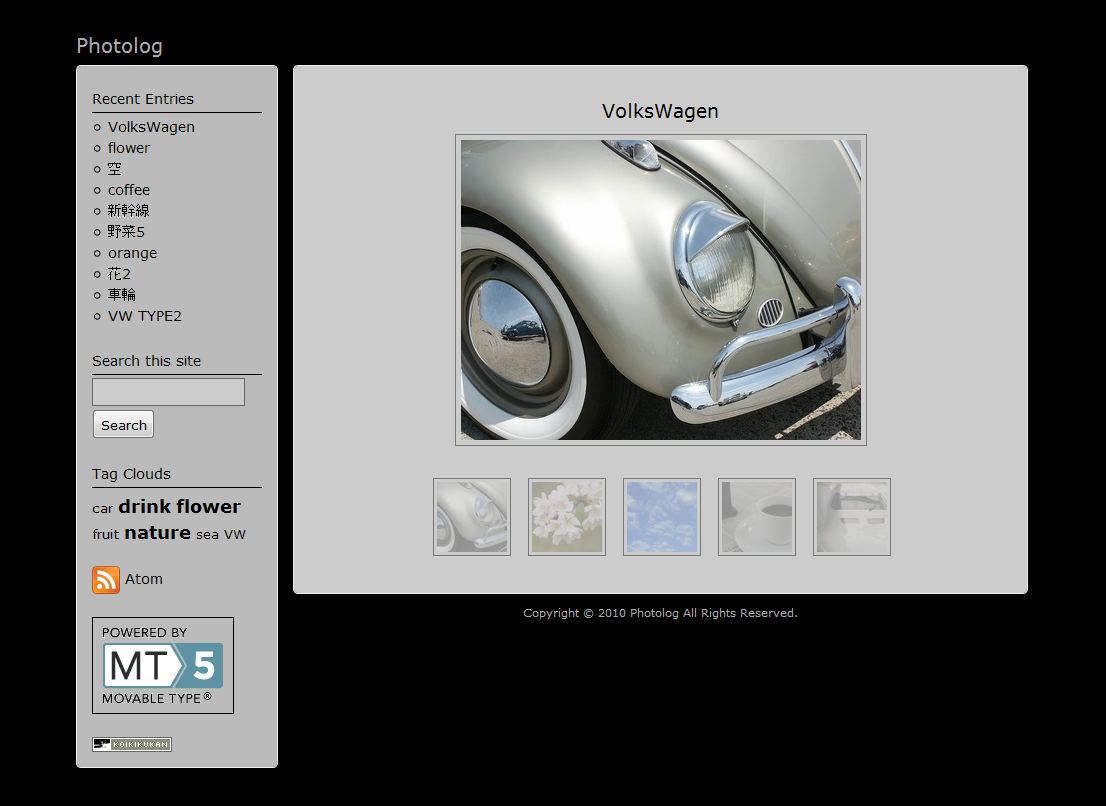Click the Movable Type 5 badge
The width and height of the screenshot is (1106, 806).
pos(163,666)
